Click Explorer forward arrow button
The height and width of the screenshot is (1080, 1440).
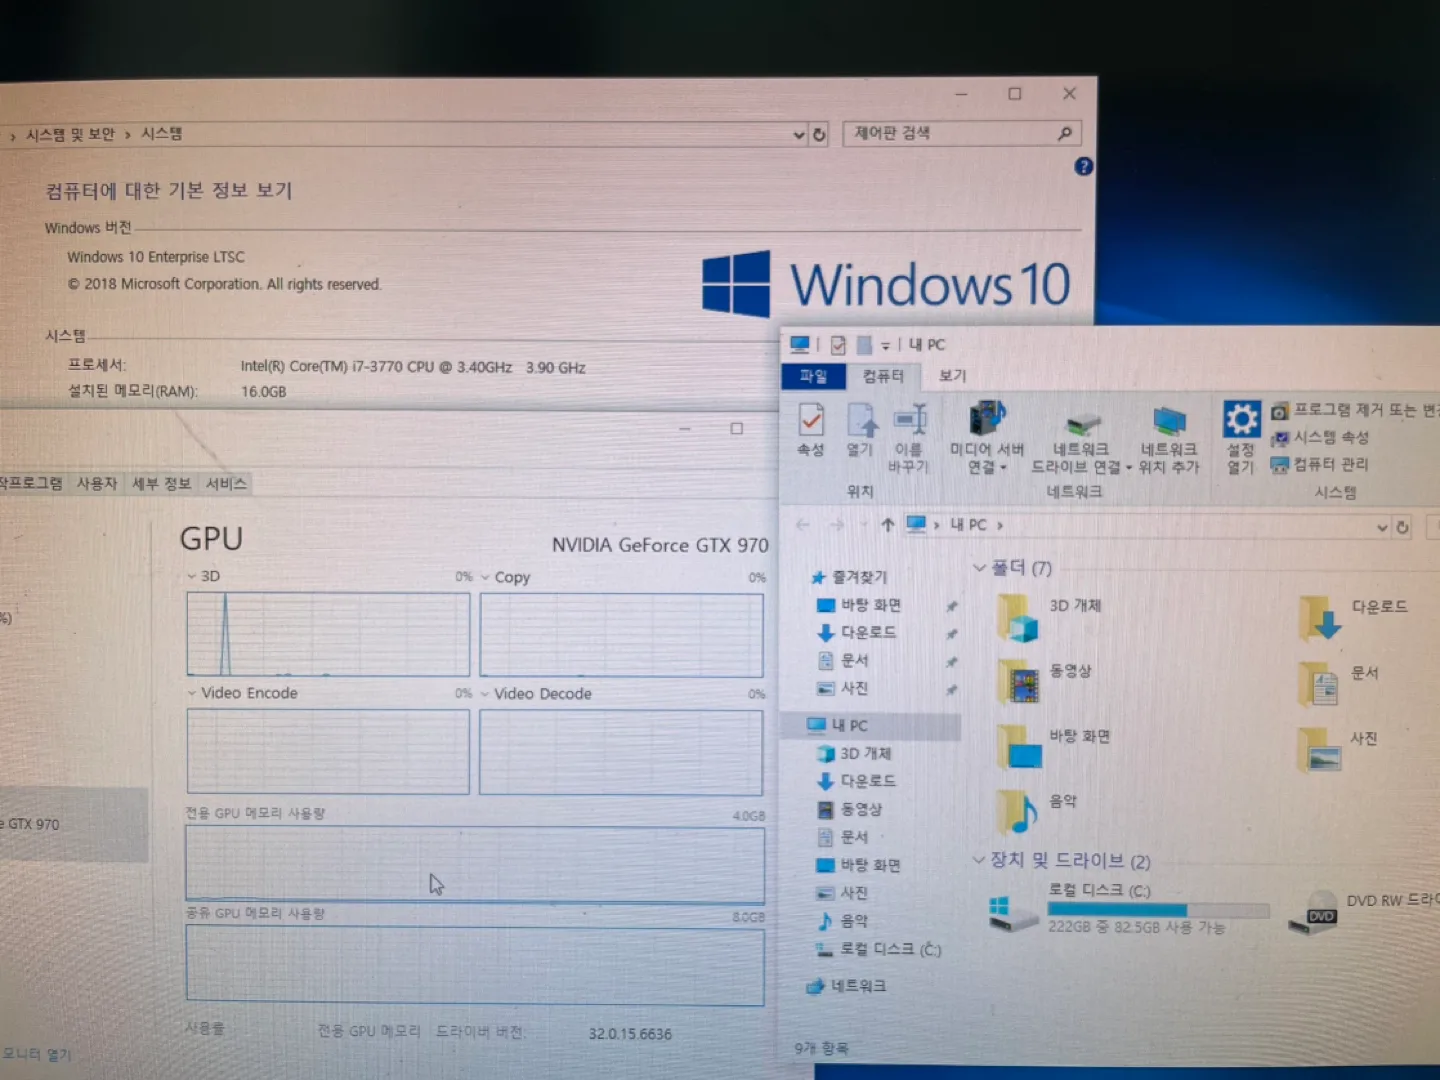[x=837, y=524]
